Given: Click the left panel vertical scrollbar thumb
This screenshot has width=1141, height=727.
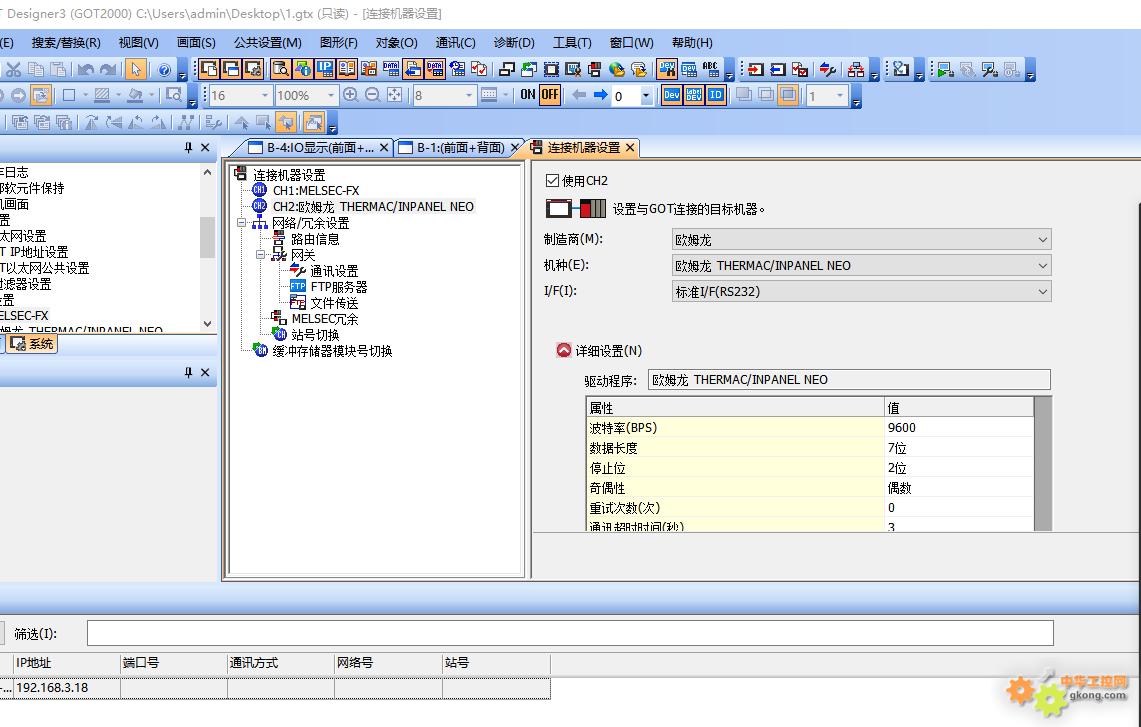Looking at the screenshot, I should tap(207, 237).
